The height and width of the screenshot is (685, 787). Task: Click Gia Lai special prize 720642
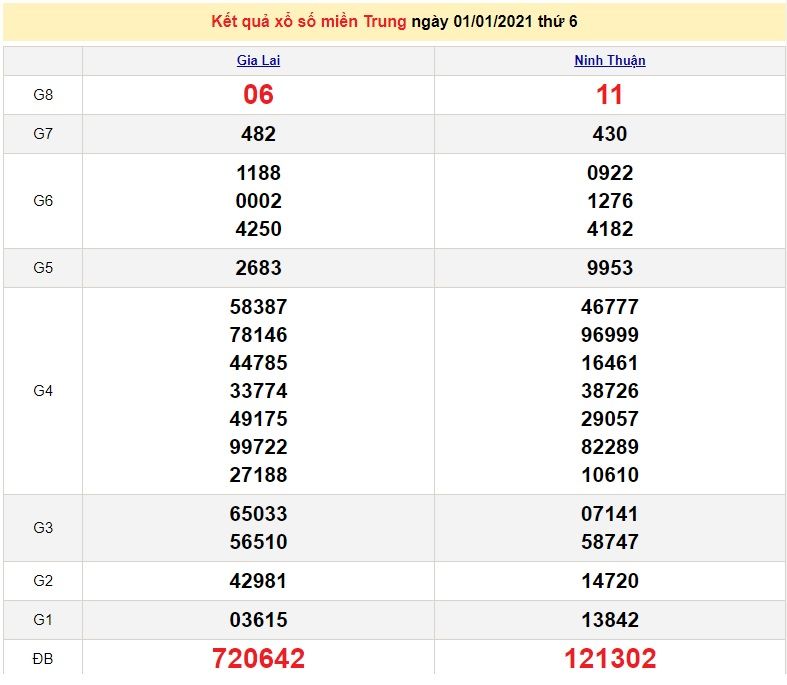[258, 658]
